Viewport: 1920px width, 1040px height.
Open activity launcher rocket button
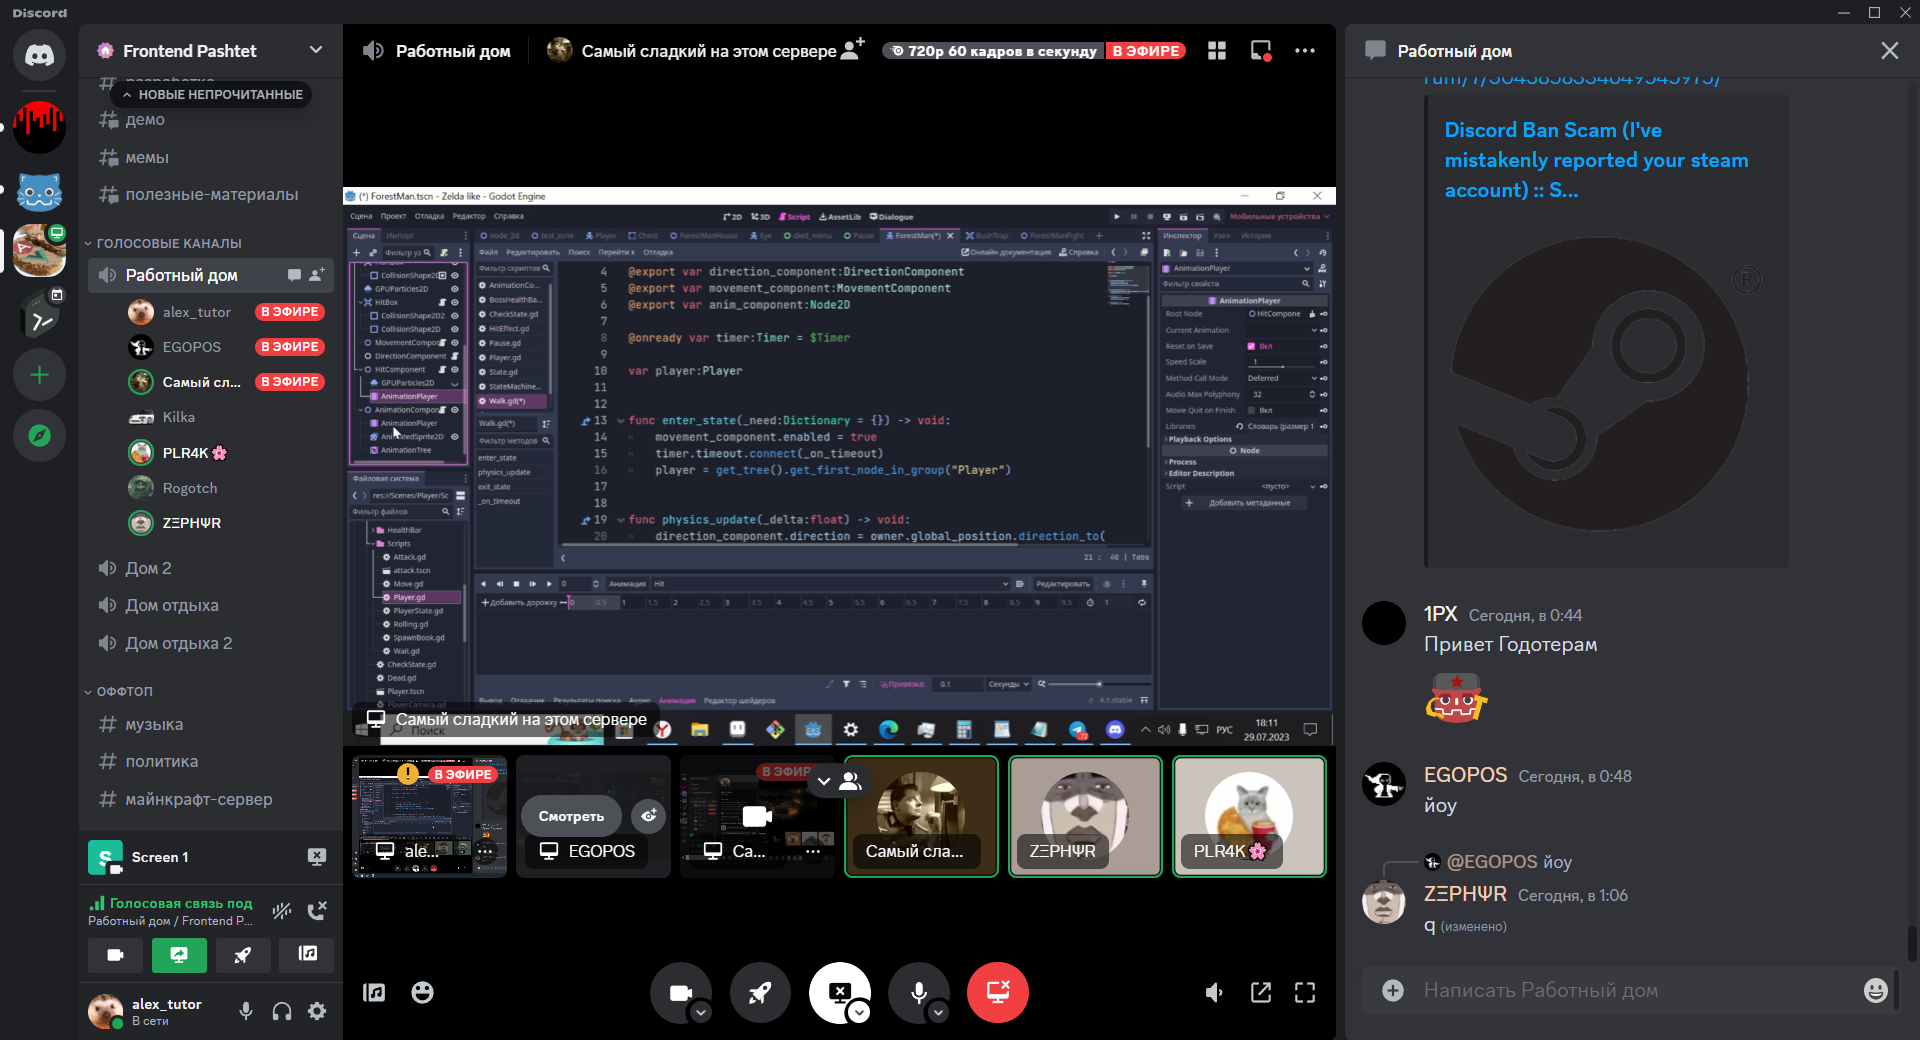coord(760,992)
